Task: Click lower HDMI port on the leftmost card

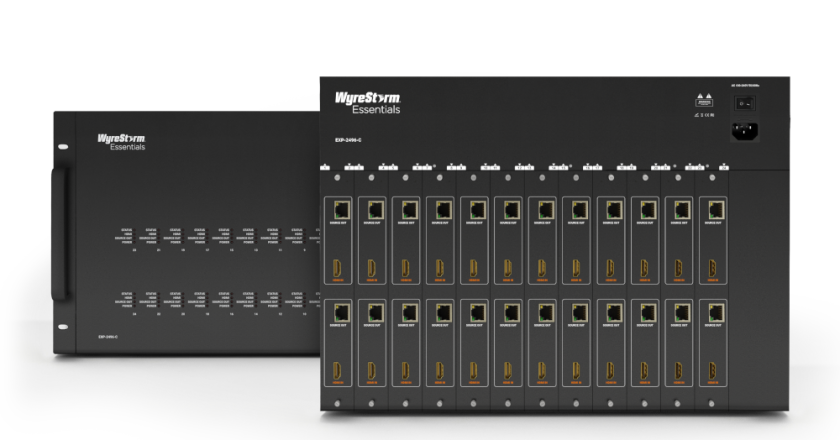Action: coord(338,370)
